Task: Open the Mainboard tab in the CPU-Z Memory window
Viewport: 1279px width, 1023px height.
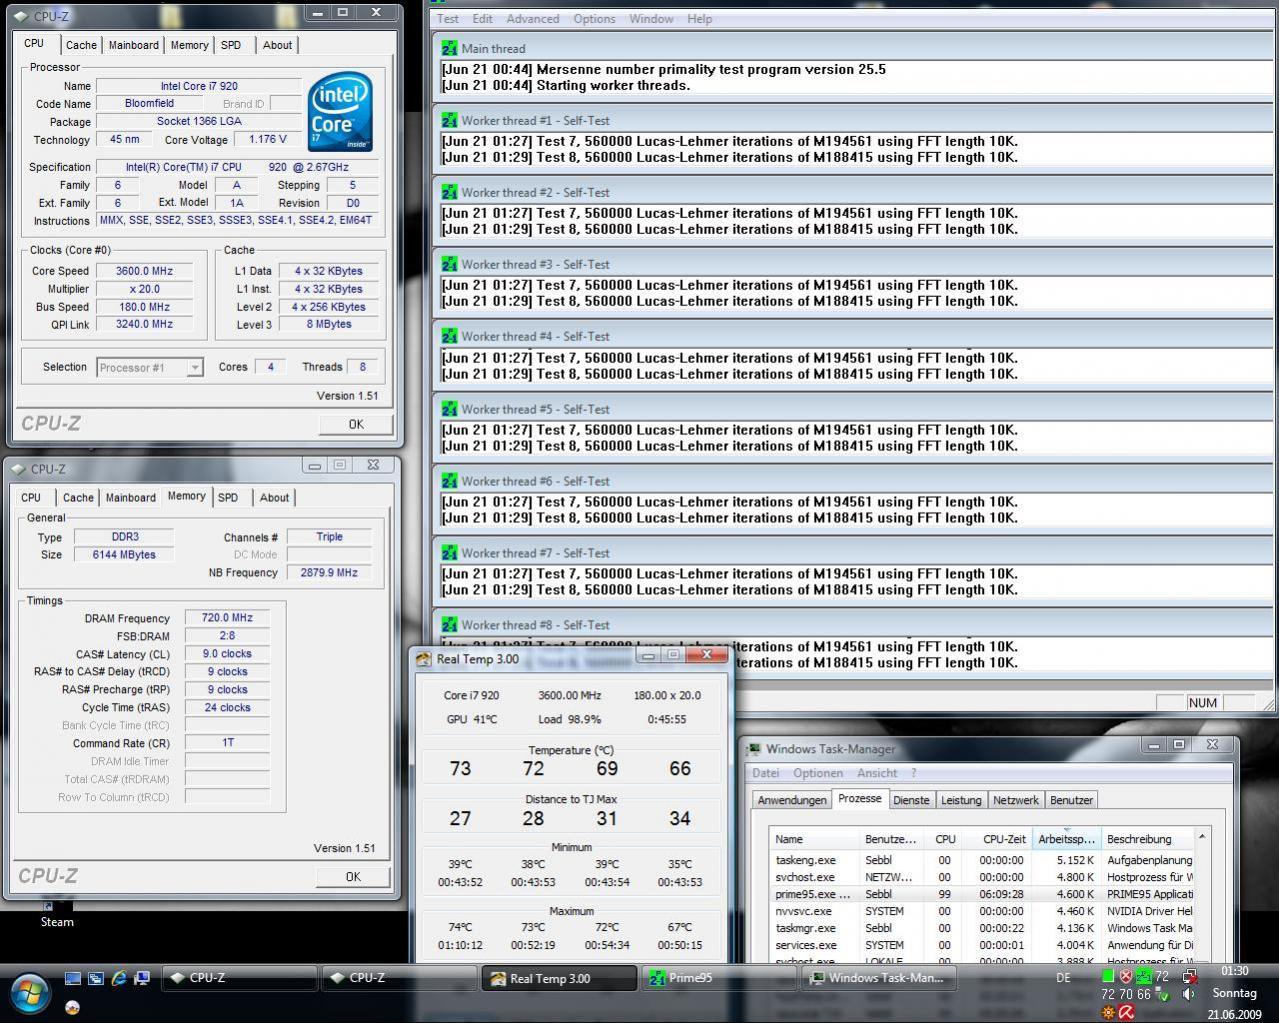Action: click(x=131, y=497)
